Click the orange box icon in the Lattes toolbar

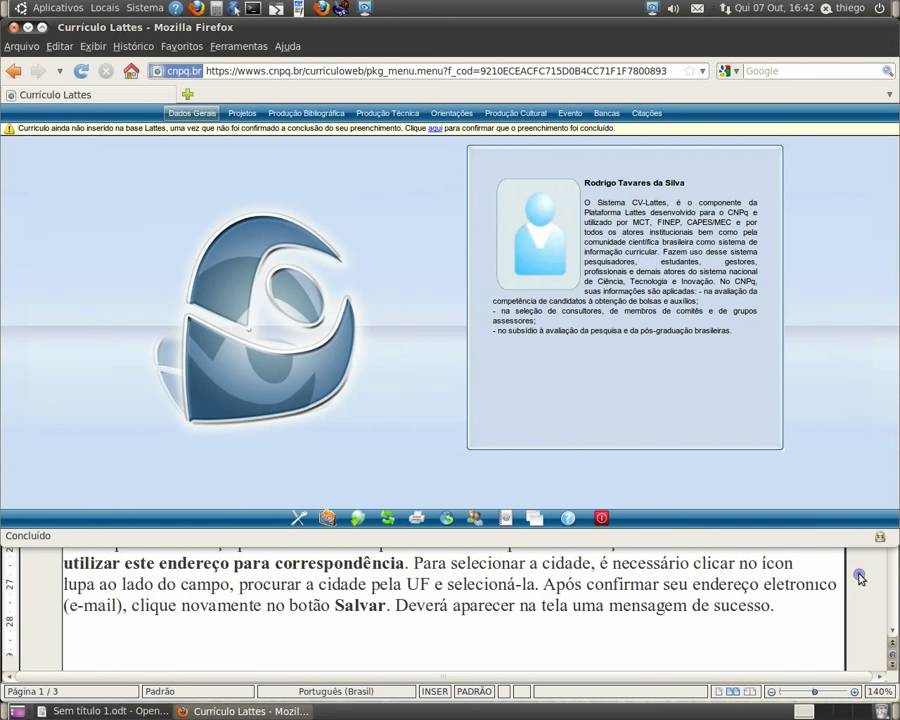point(327,518)
